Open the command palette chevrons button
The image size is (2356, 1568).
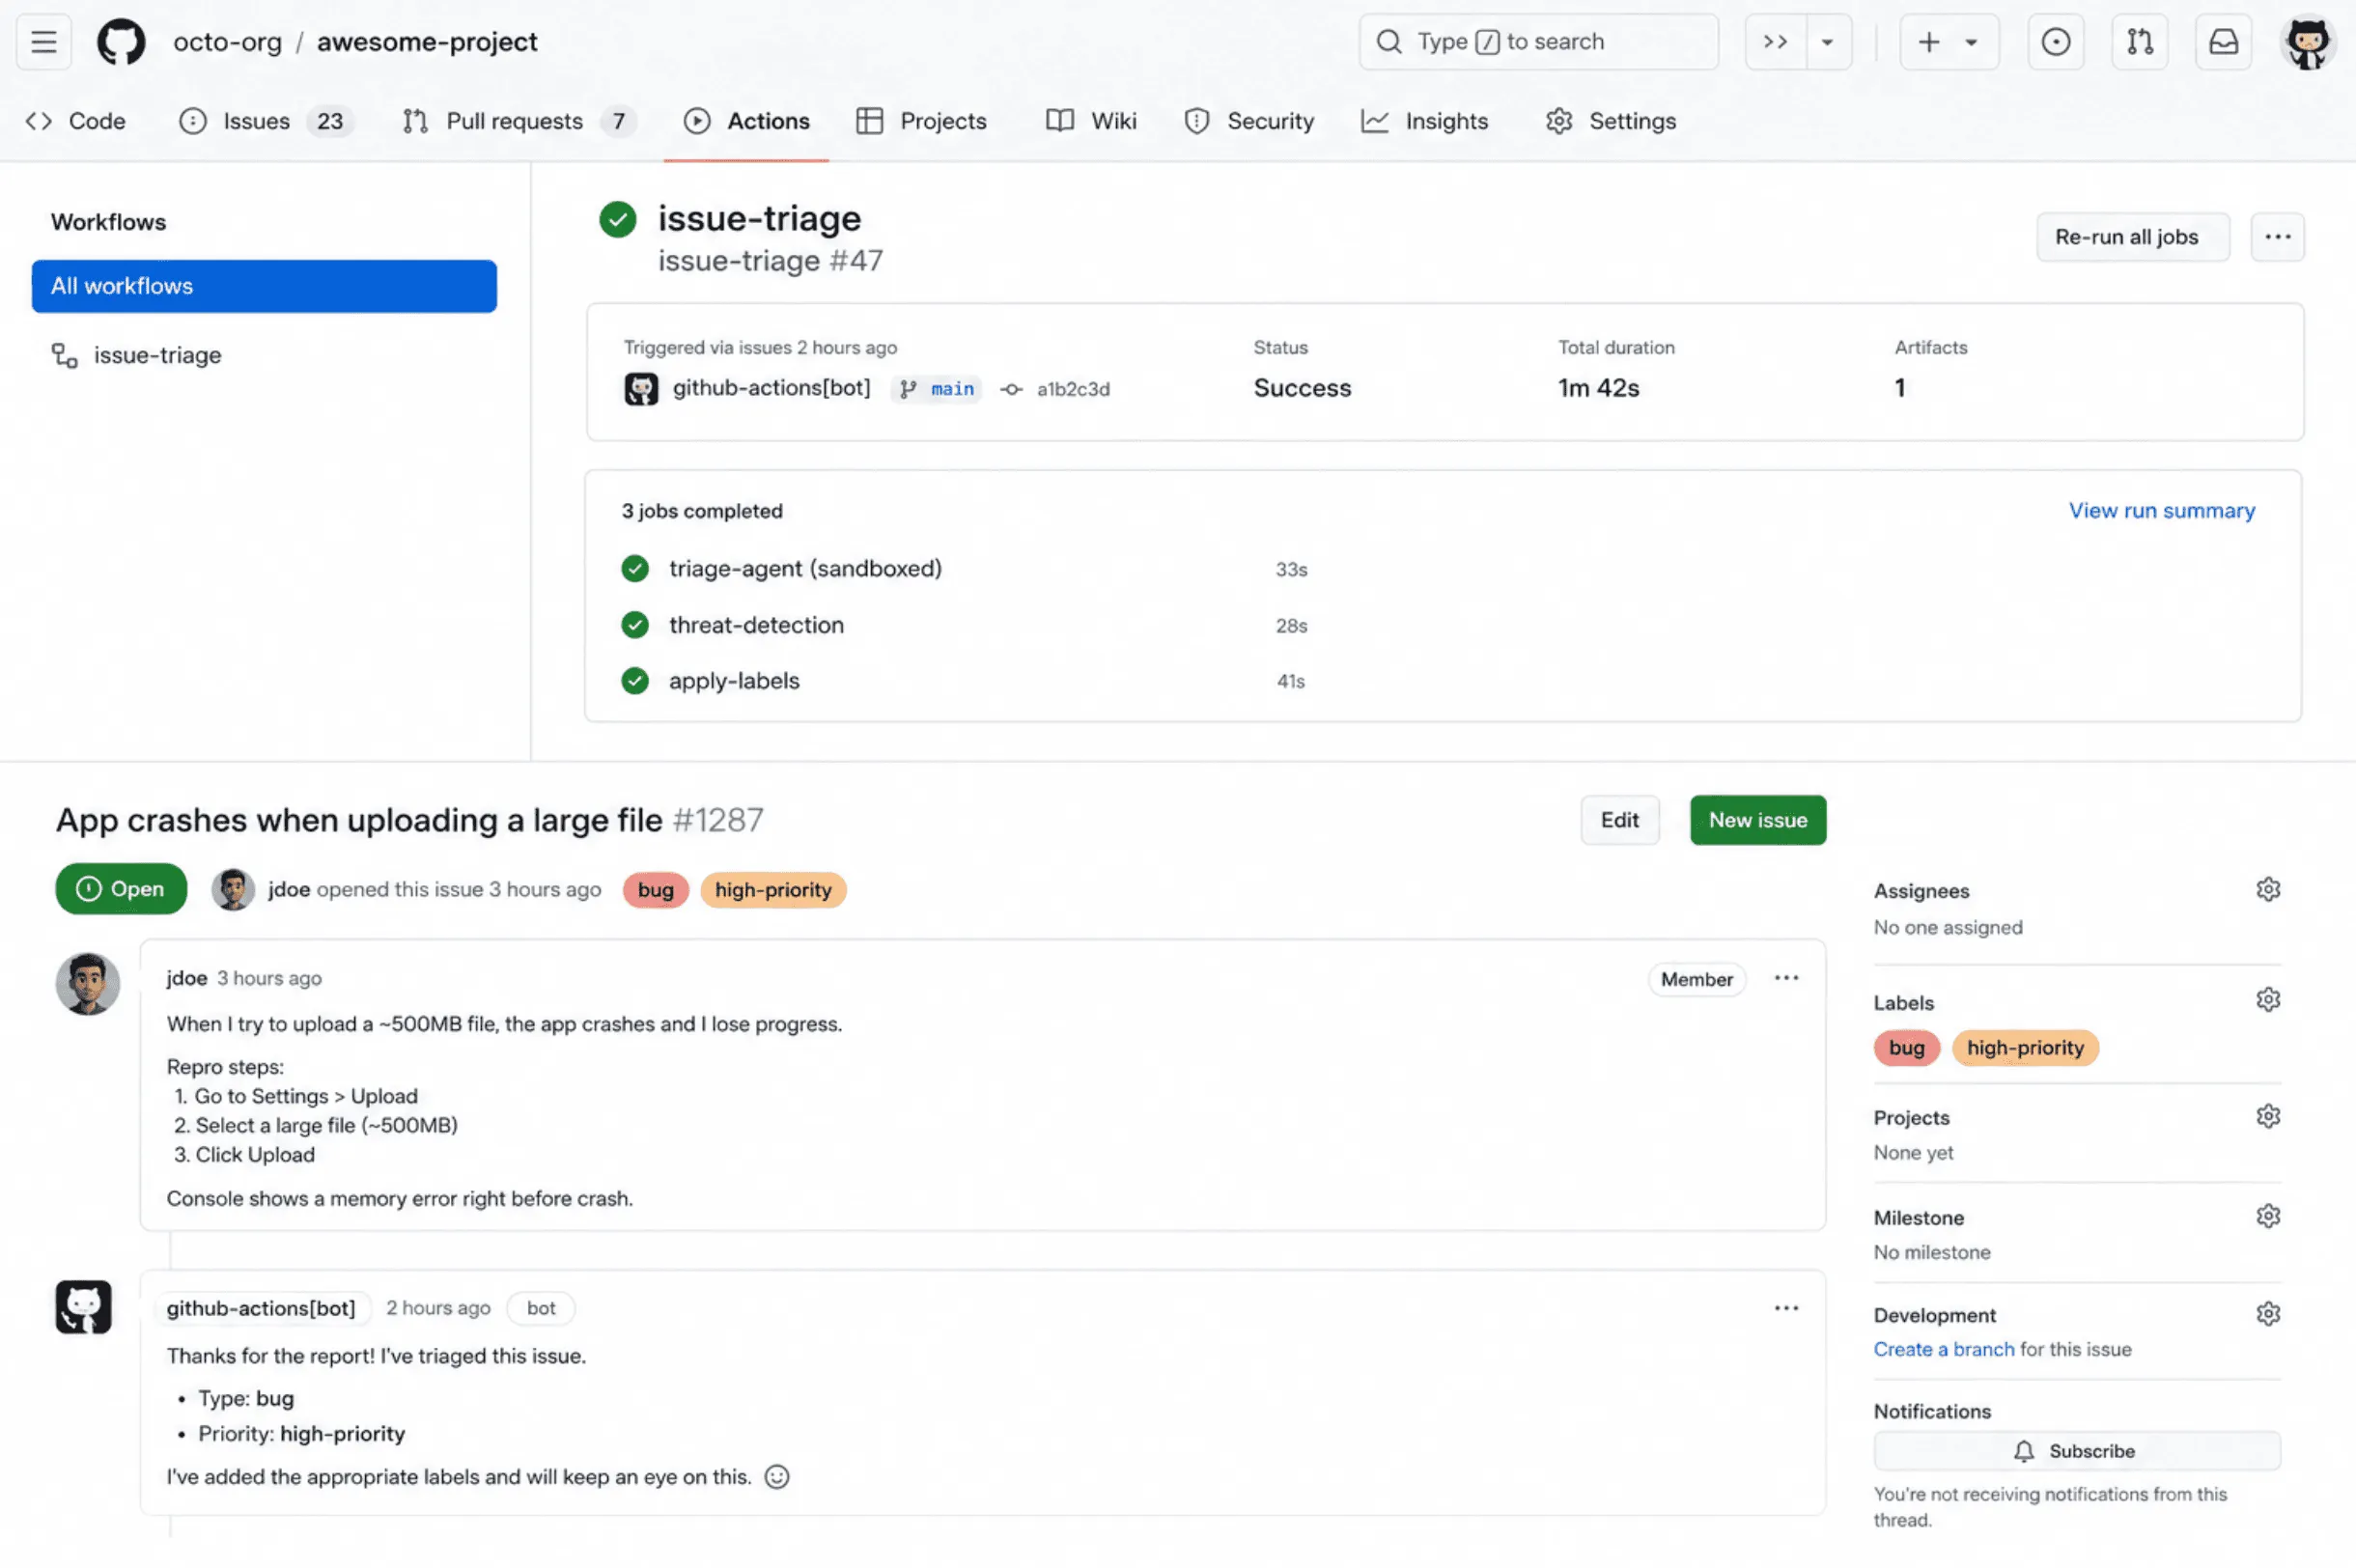[x=1776, y=42]
